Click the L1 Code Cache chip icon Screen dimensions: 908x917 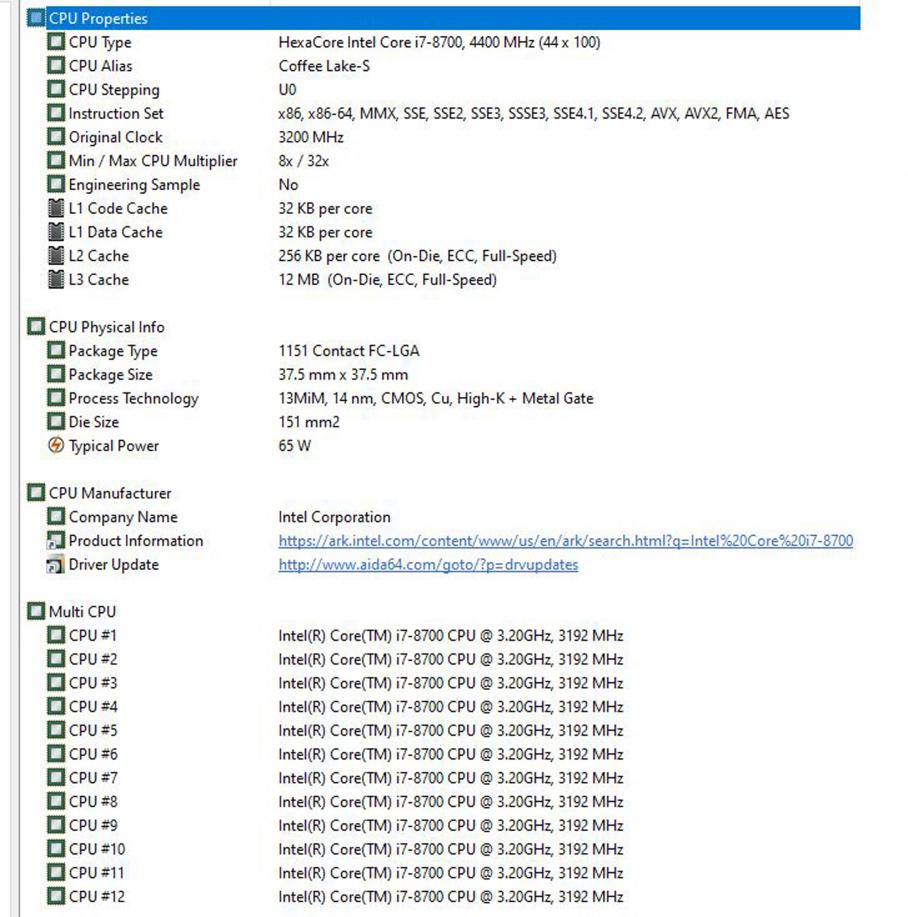point(56,208)
